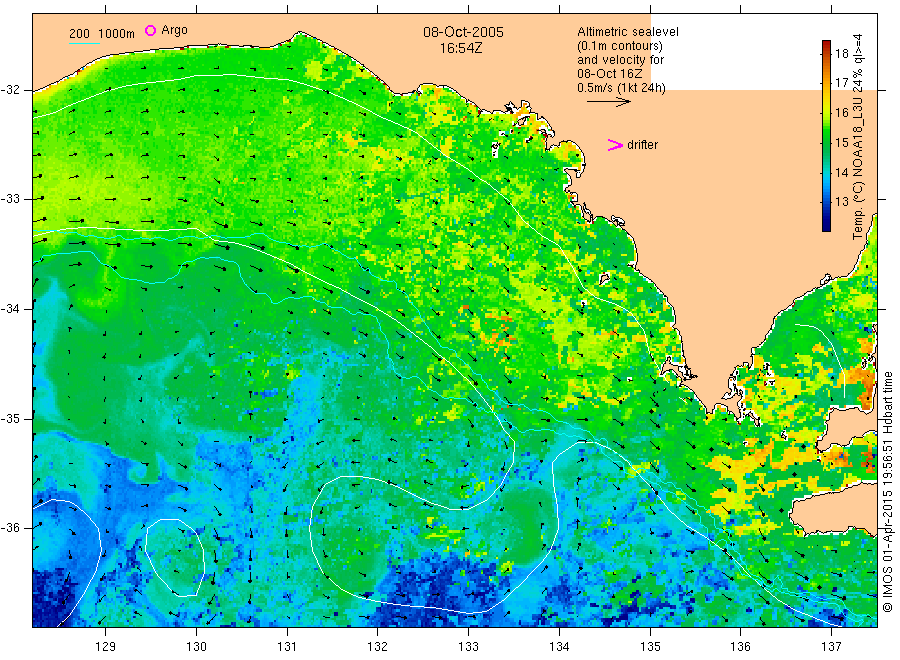Click the latitude axis label -32
The image size is (900, 660).
[x=10, y=90]
